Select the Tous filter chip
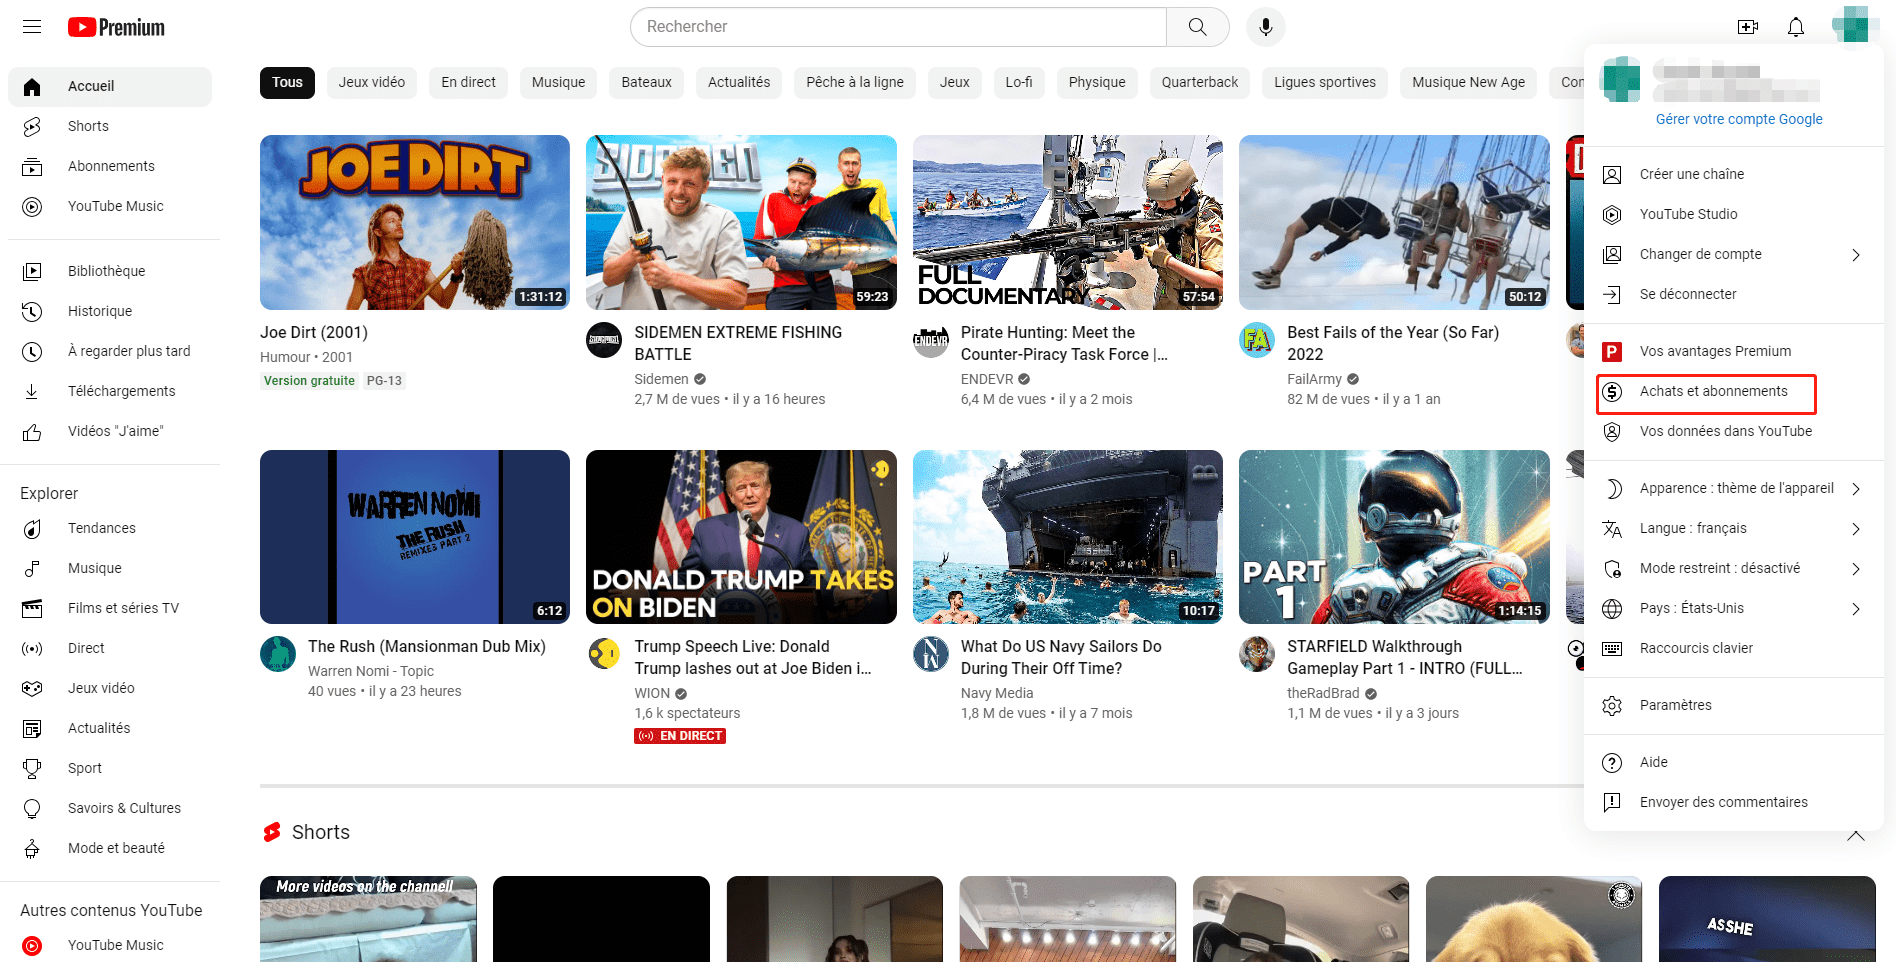Screen dimensions: 1896x962 [287, 82]
